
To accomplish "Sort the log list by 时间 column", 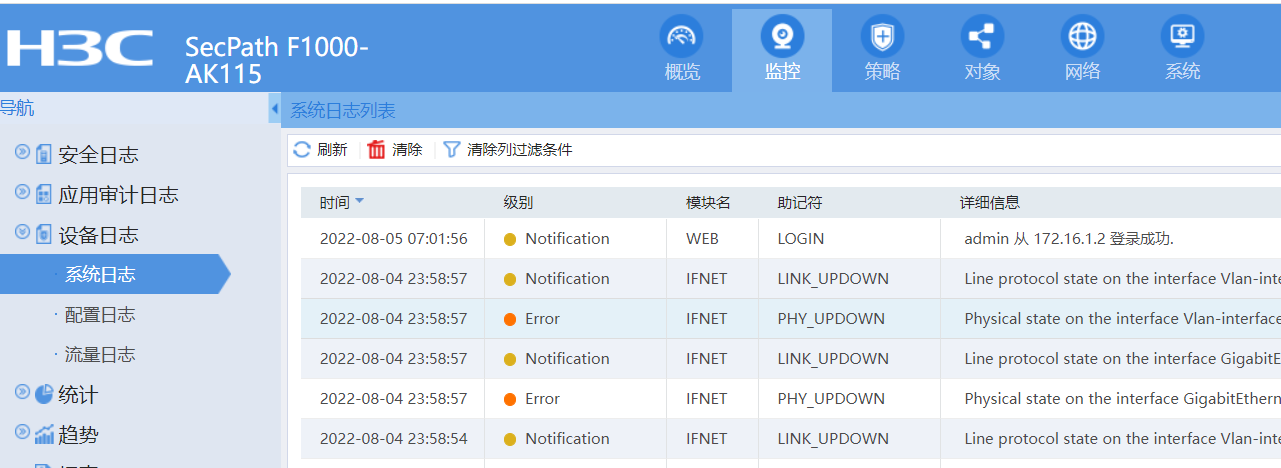I will [x=336, y=203].
